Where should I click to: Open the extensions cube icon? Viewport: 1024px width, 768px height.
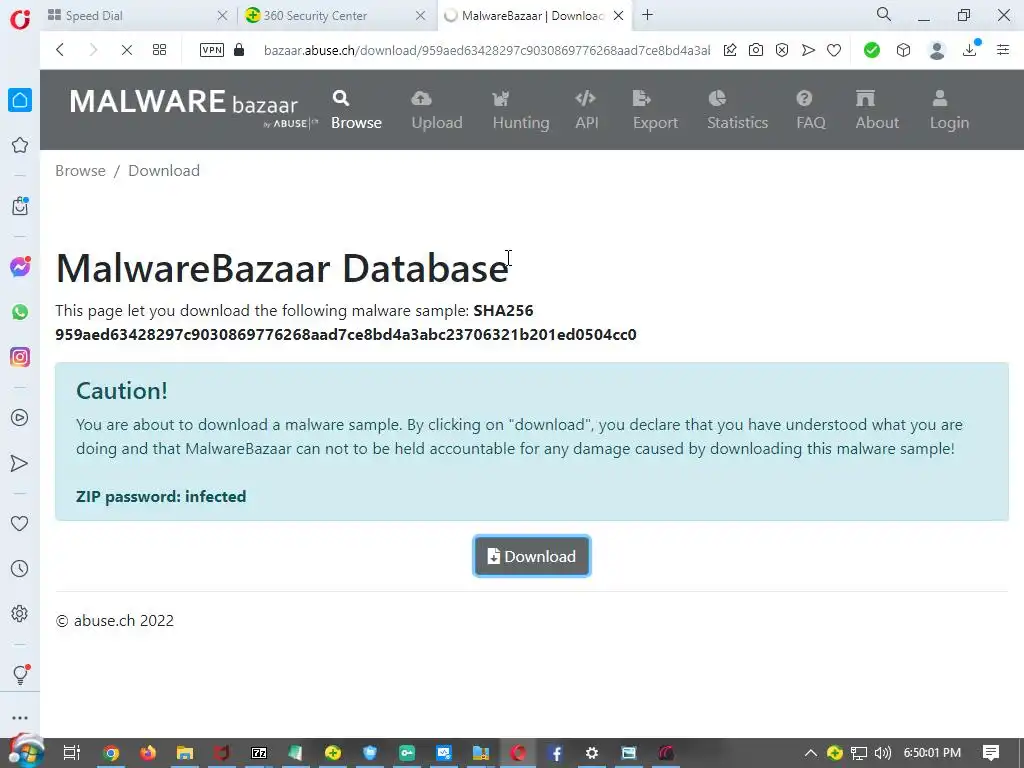coord(903,50)
